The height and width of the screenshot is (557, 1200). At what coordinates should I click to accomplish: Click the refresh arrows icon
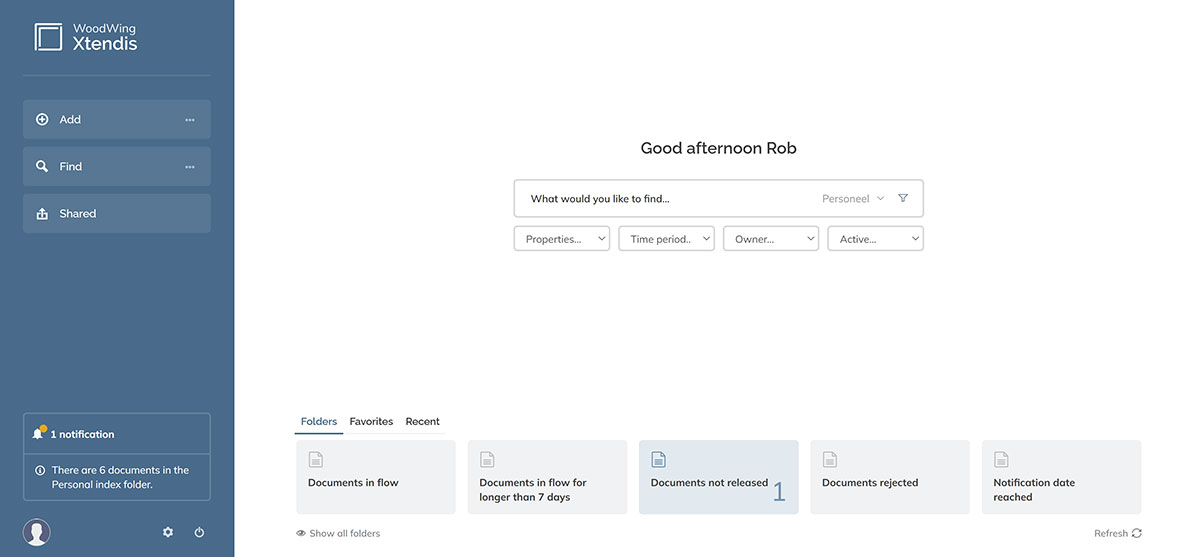(1136, 534)
